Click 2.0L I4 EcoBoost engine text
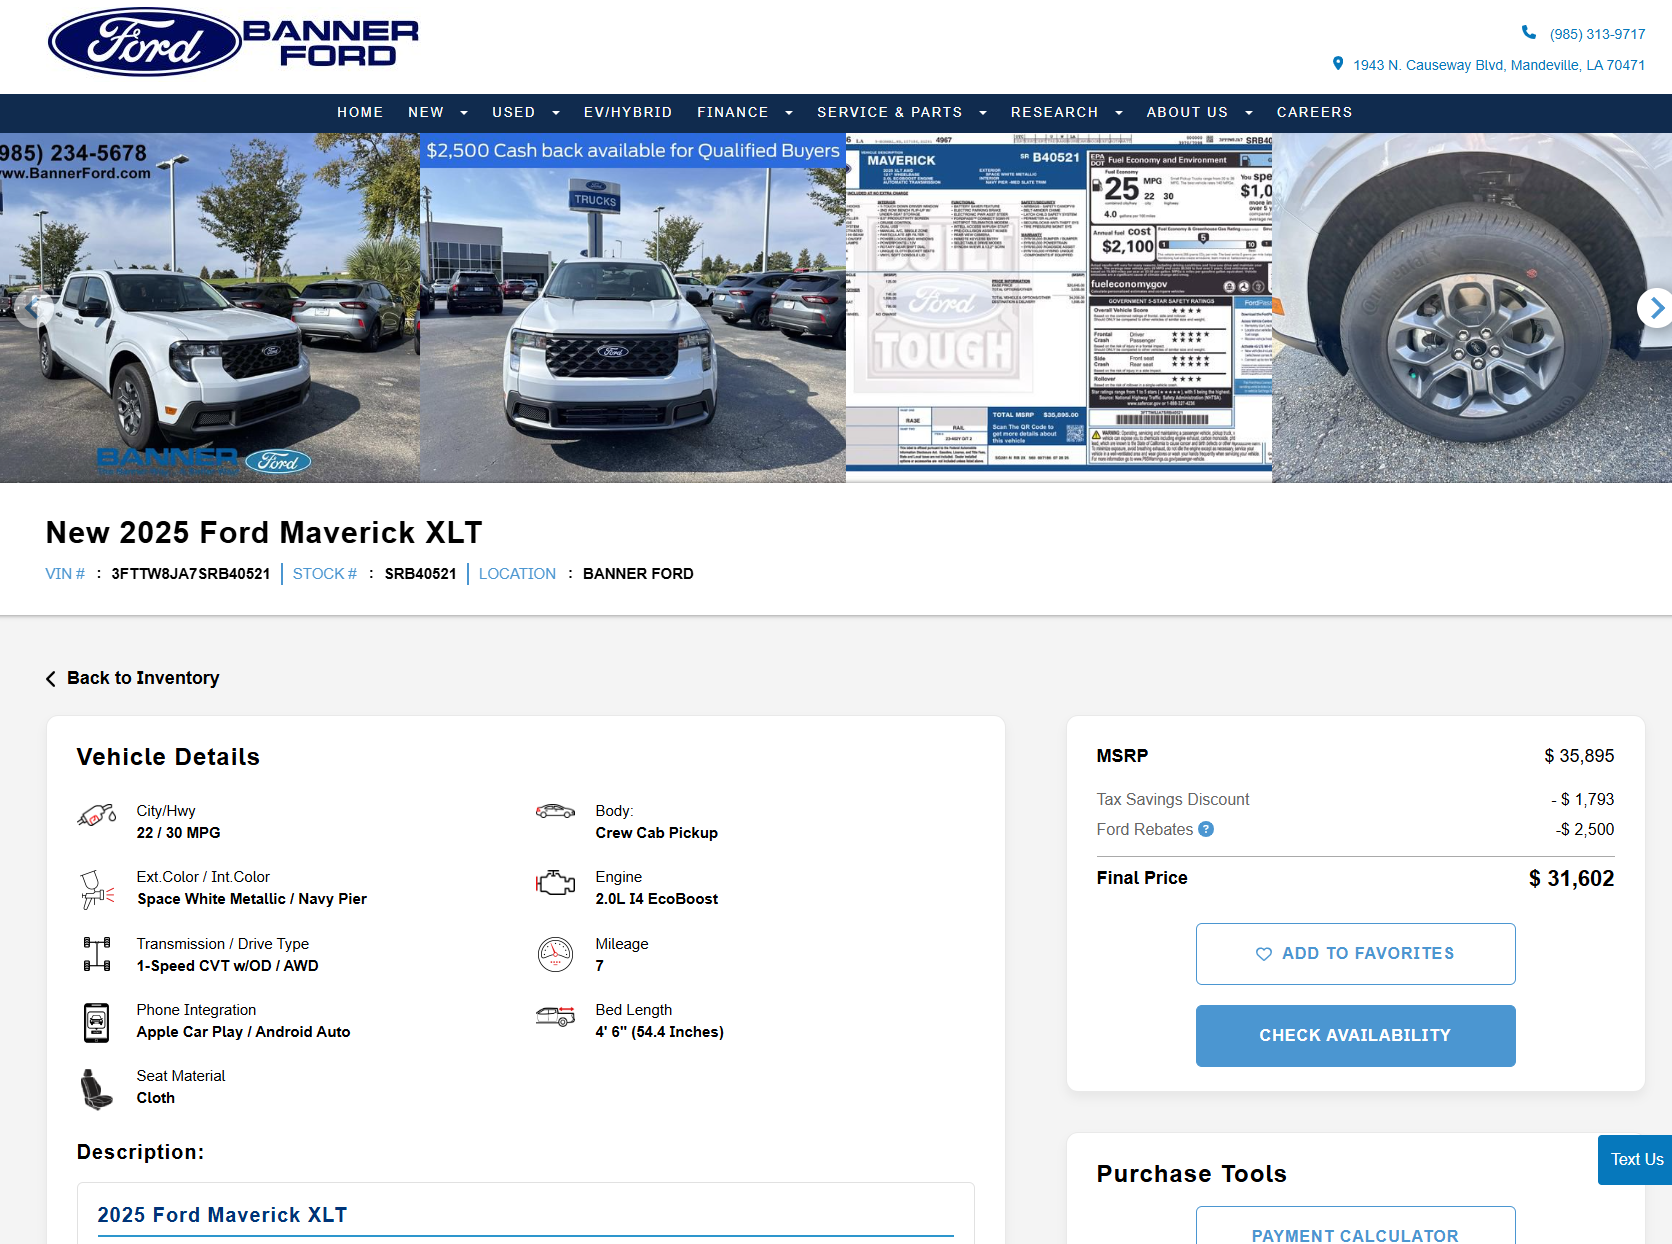Image resolution: width=1672 pixels, height=1244 pixels. coord(656,899)
